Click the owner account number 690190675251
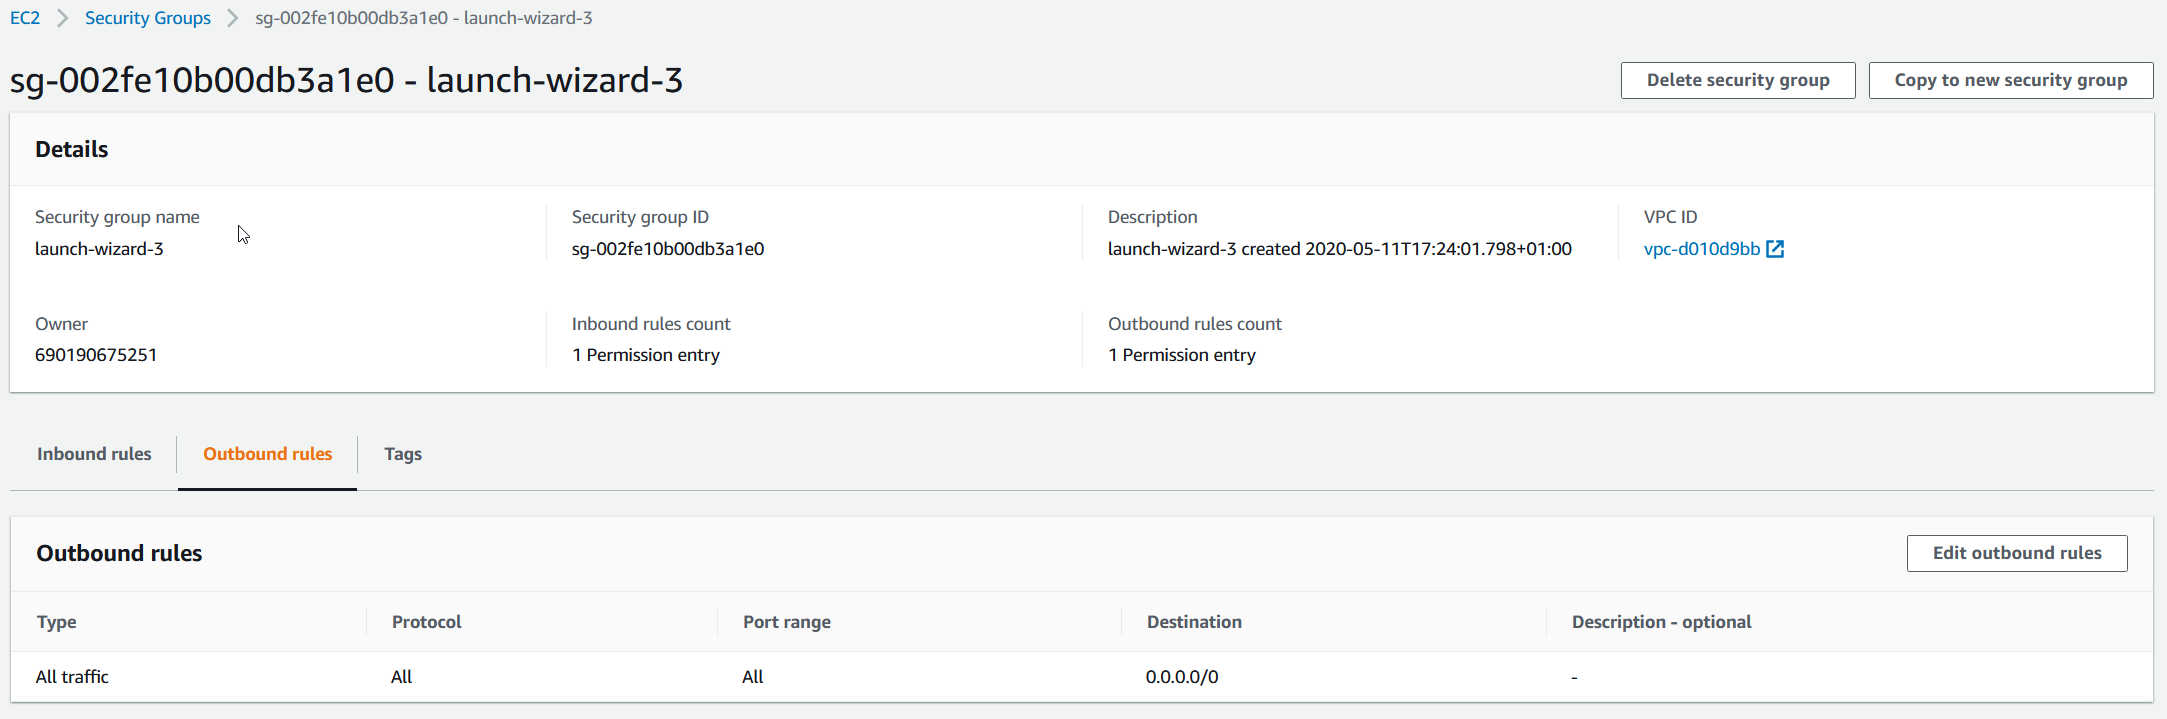 pyautogui.click(x=96, y=355)
